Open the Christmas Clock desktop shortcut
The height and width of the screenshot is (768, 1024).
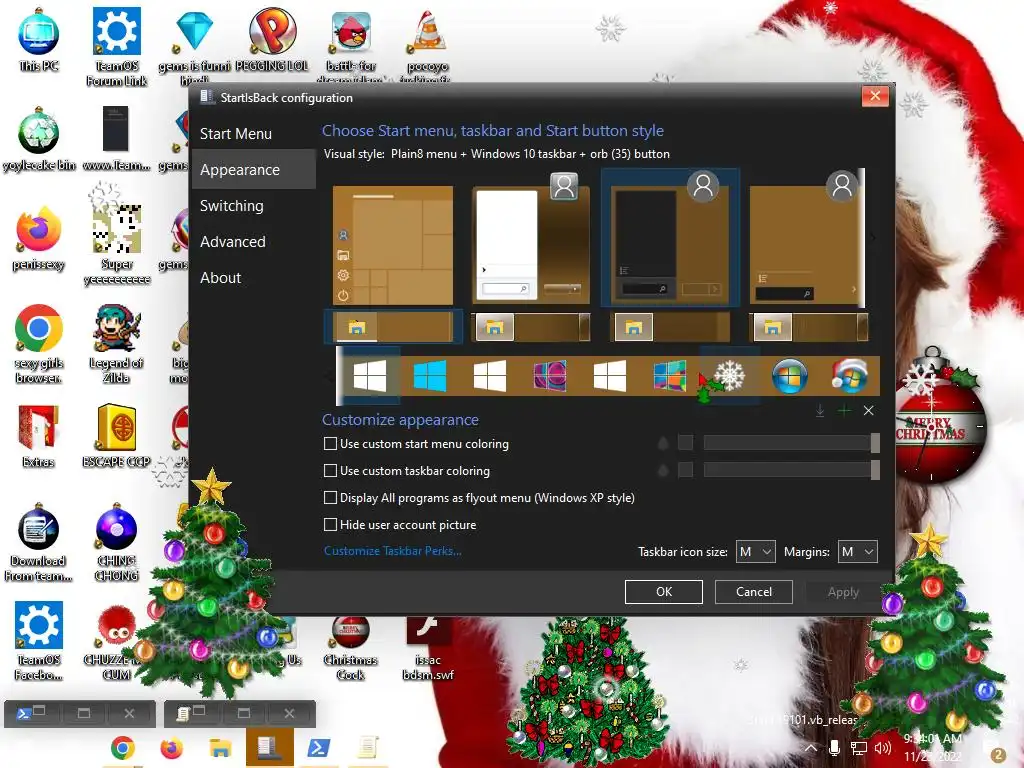point(351,650)
